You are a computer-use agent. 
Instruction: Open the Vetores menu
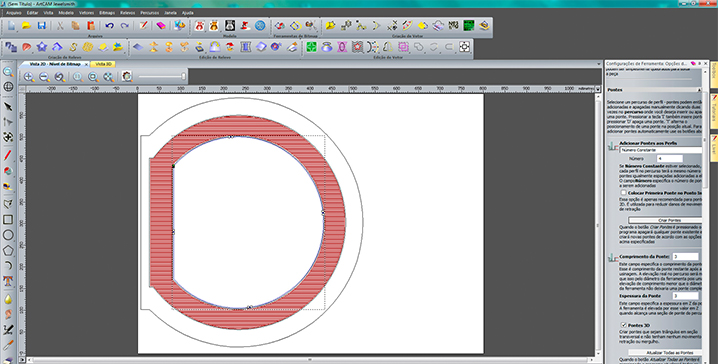pyautogui.click(x=87, y=13)
